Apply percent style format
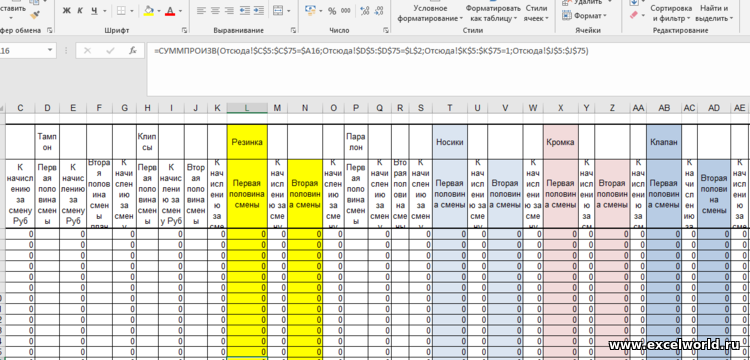The width and height of the screenshot is (750, 360). tap(332, 11)
